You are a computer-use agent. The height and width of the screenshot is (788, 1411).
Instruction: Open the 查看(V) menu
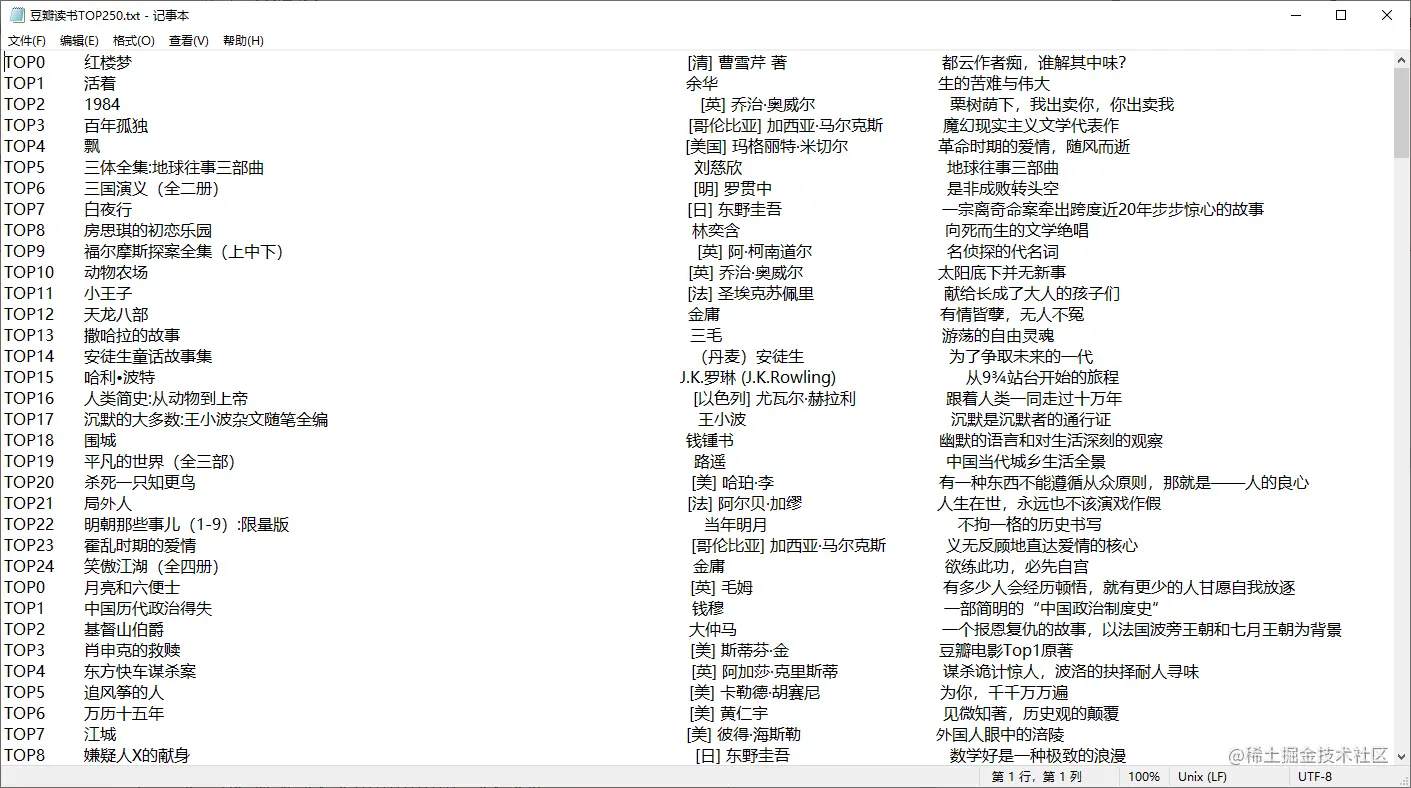pos(188,40)
